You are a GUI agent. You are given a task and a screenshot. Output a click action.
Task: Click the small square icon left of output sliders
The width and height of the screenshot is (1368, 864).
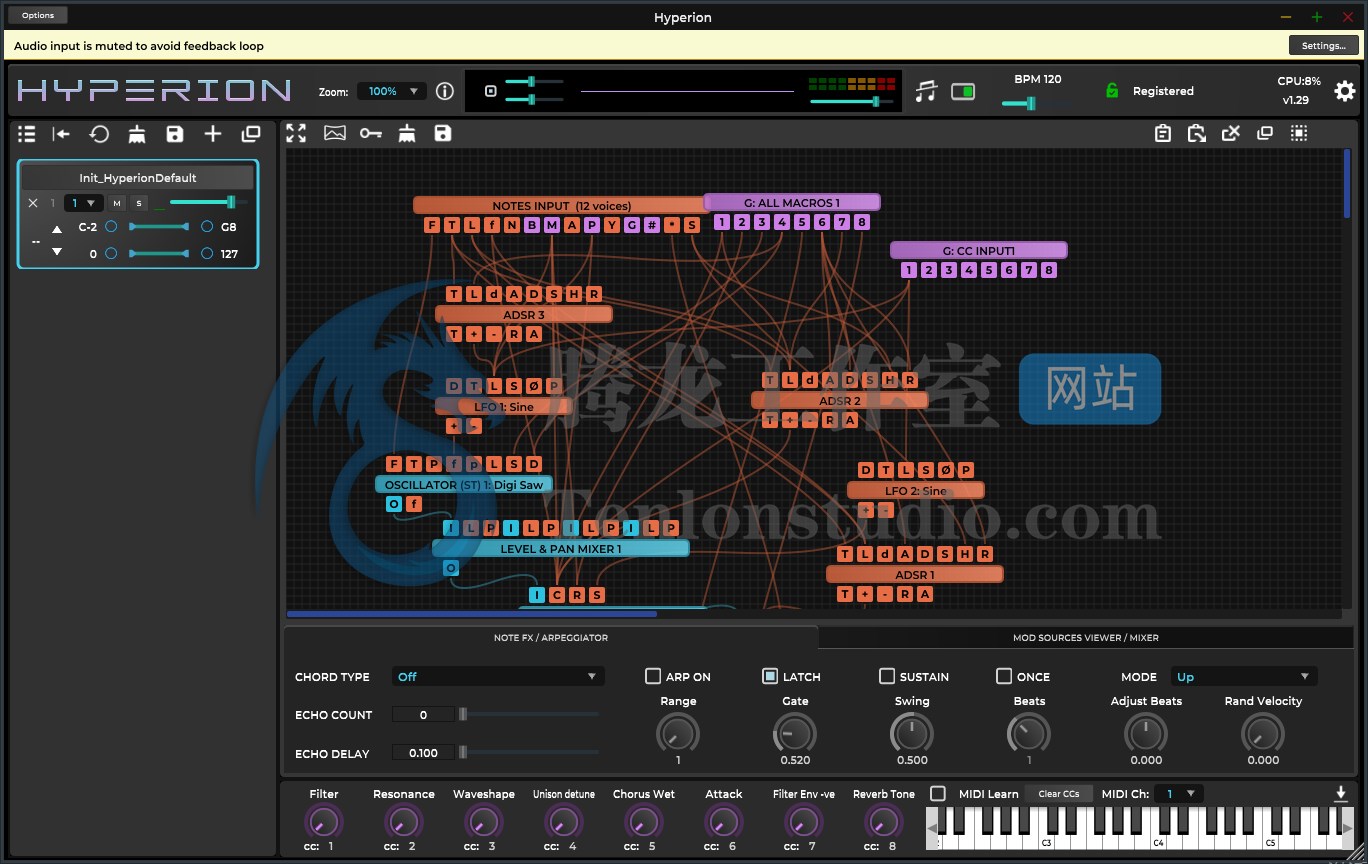tap(491, 91)
